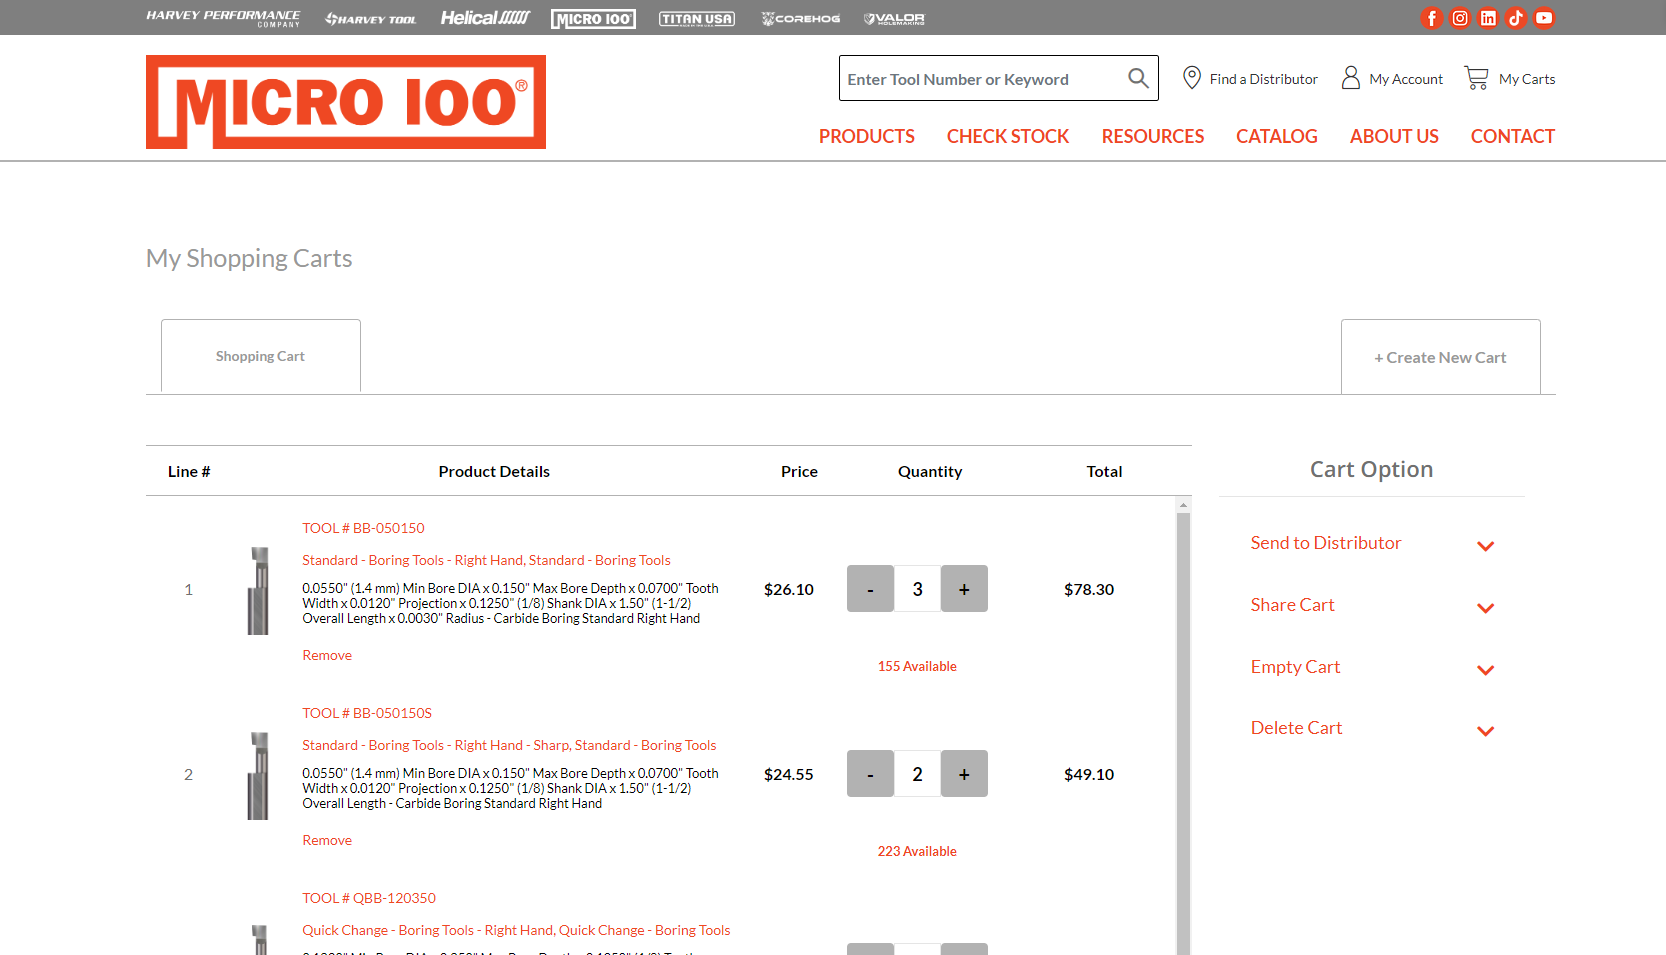Go to the CHECK STOCK page
The height and width of the screenshot is (955, 1666).
[1007, 136]
